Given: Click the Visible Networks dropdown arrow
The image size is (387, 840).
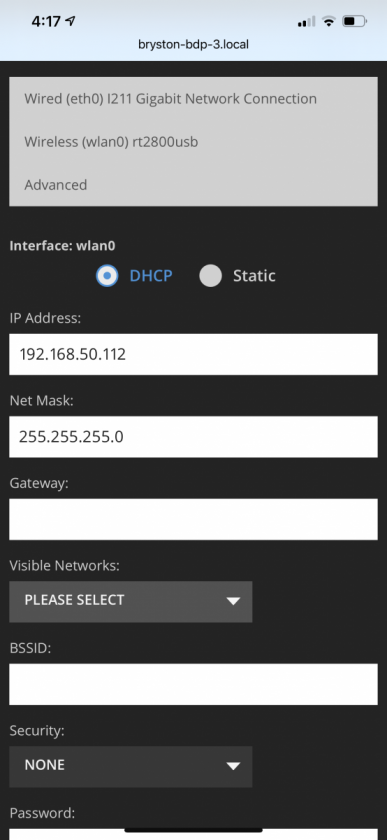Looking at the screenshot, I should click(x=233, y=602).
